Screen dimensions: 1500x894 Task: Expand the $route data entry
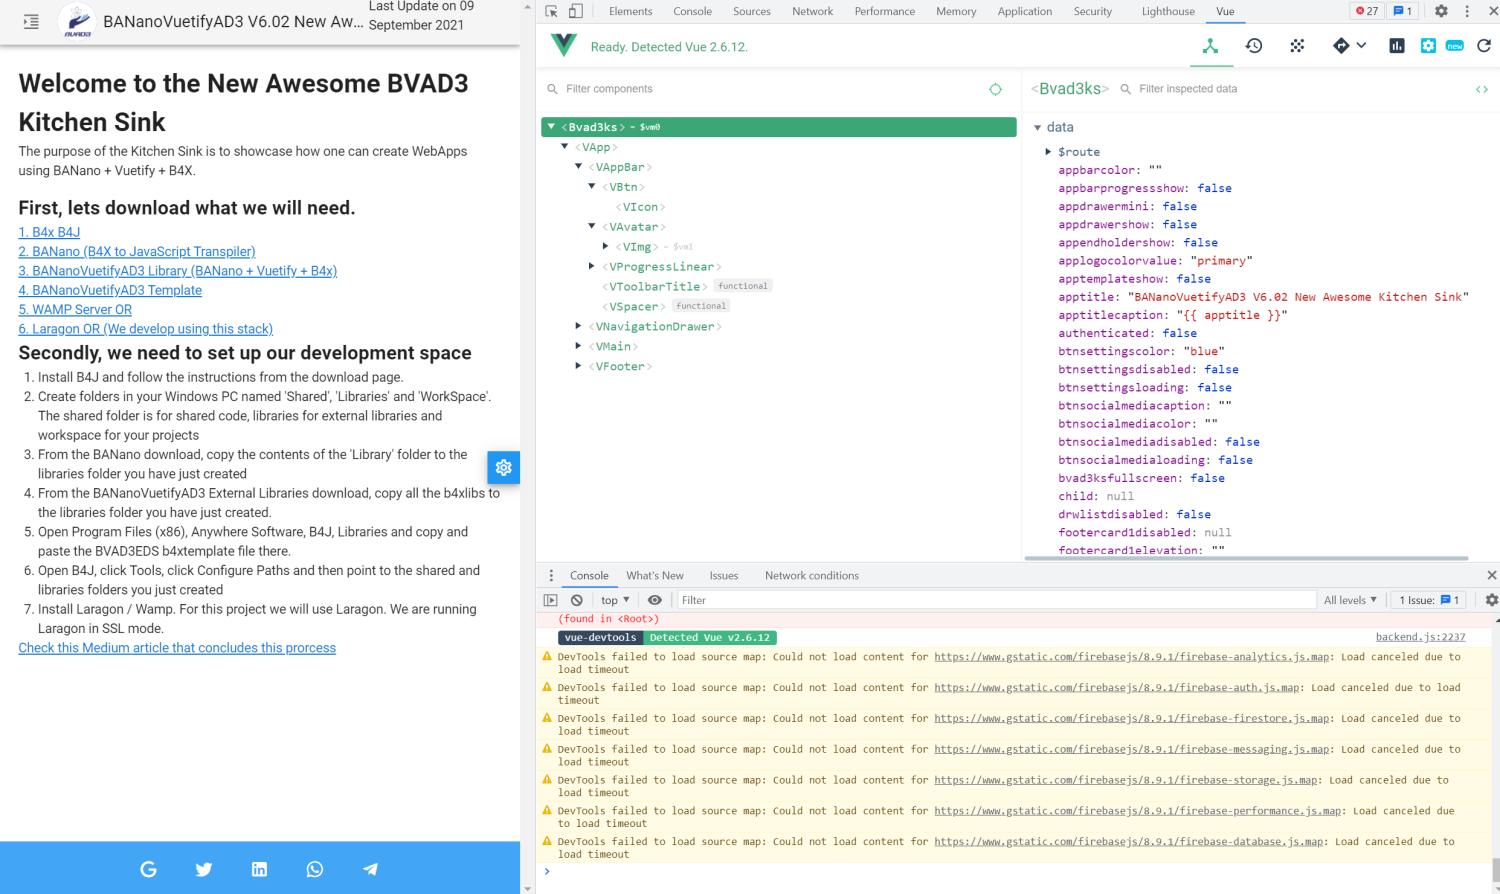[x=1048, y=152]
